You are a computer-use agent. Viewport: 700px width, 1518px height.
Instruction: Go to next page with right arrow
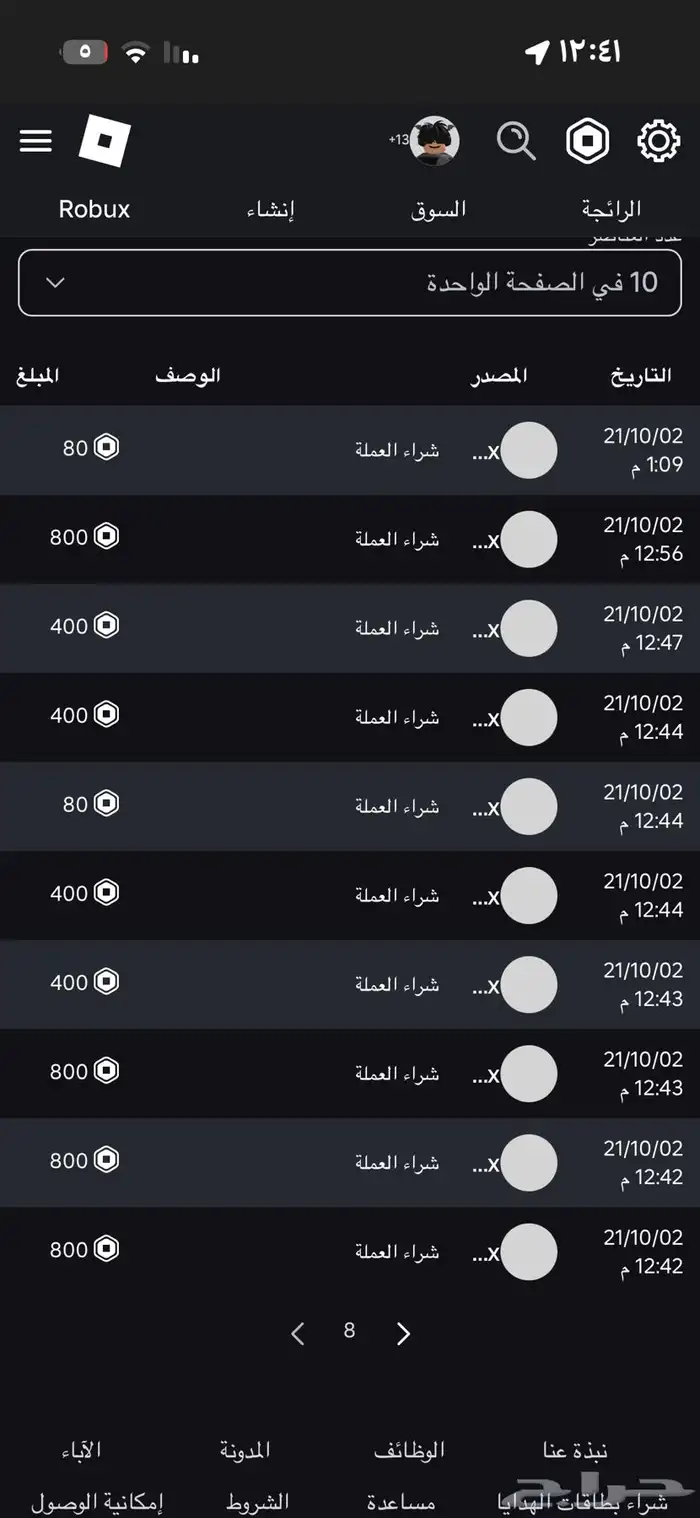coord(403,1333)
